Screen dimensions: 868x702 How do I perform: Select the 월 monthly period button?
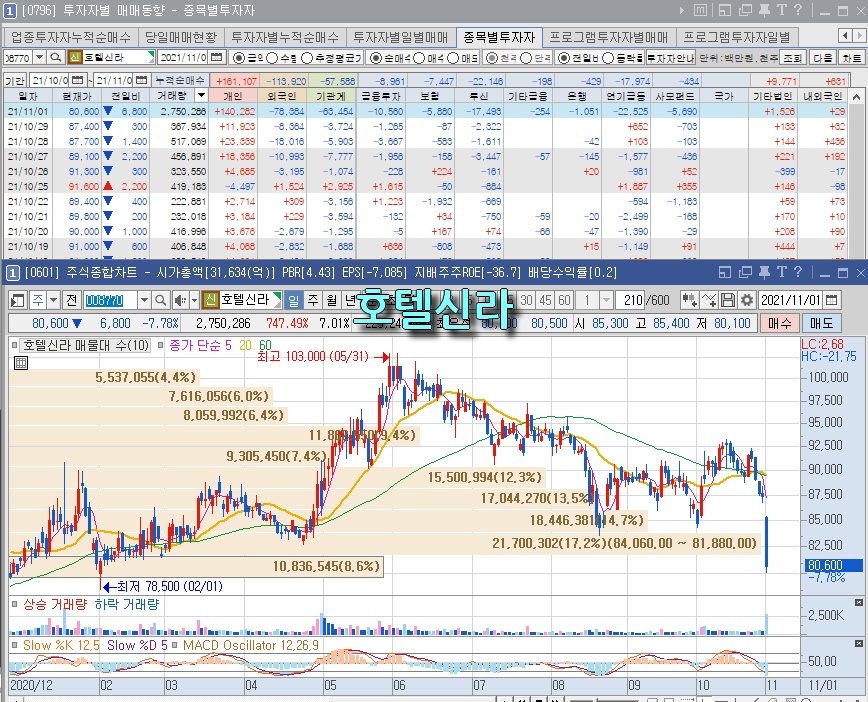point(332,300)
